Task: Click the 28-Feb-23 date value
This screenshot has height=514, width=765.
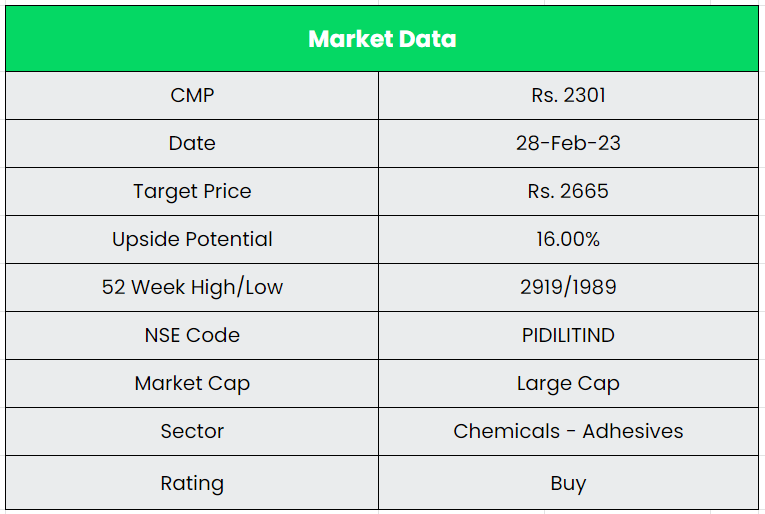Action: click(568, 143)
